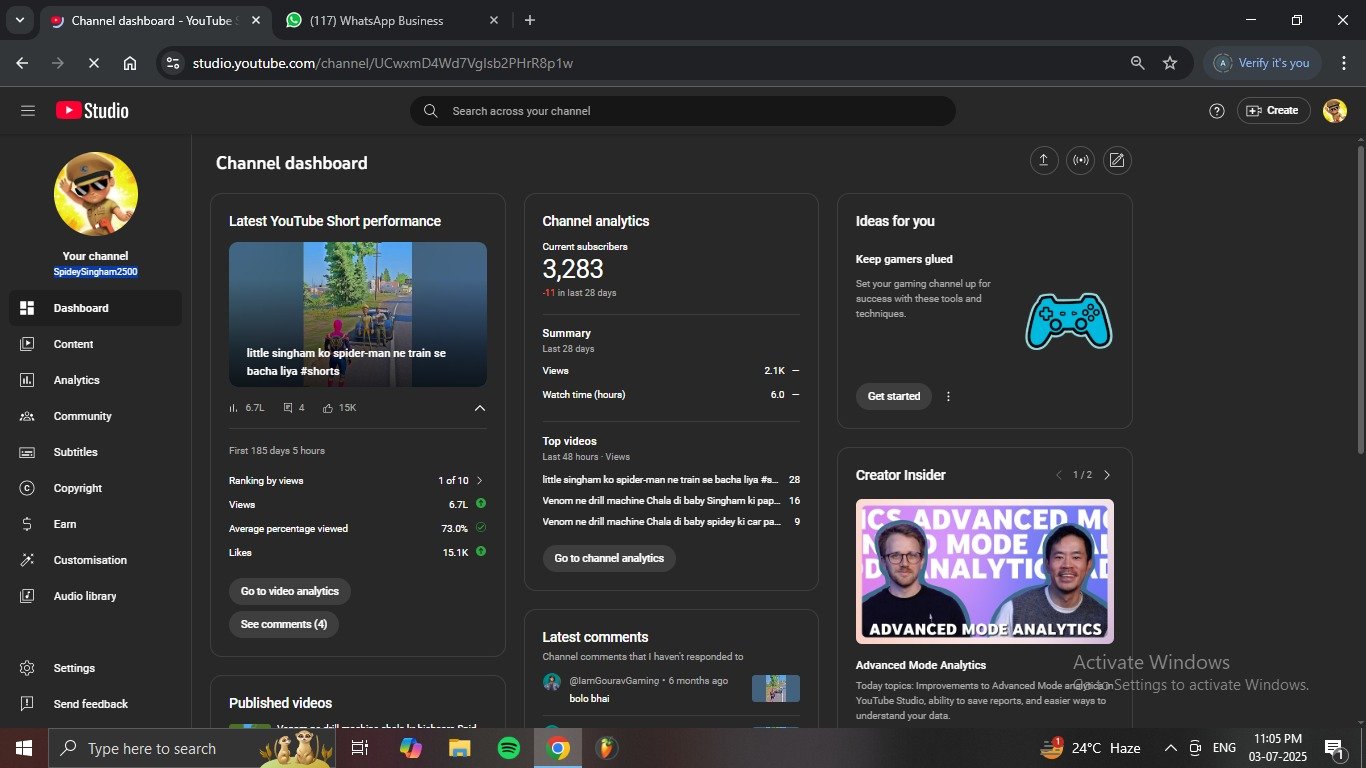
Task: Click the current subscribers count 3,283
Action: 573,268
